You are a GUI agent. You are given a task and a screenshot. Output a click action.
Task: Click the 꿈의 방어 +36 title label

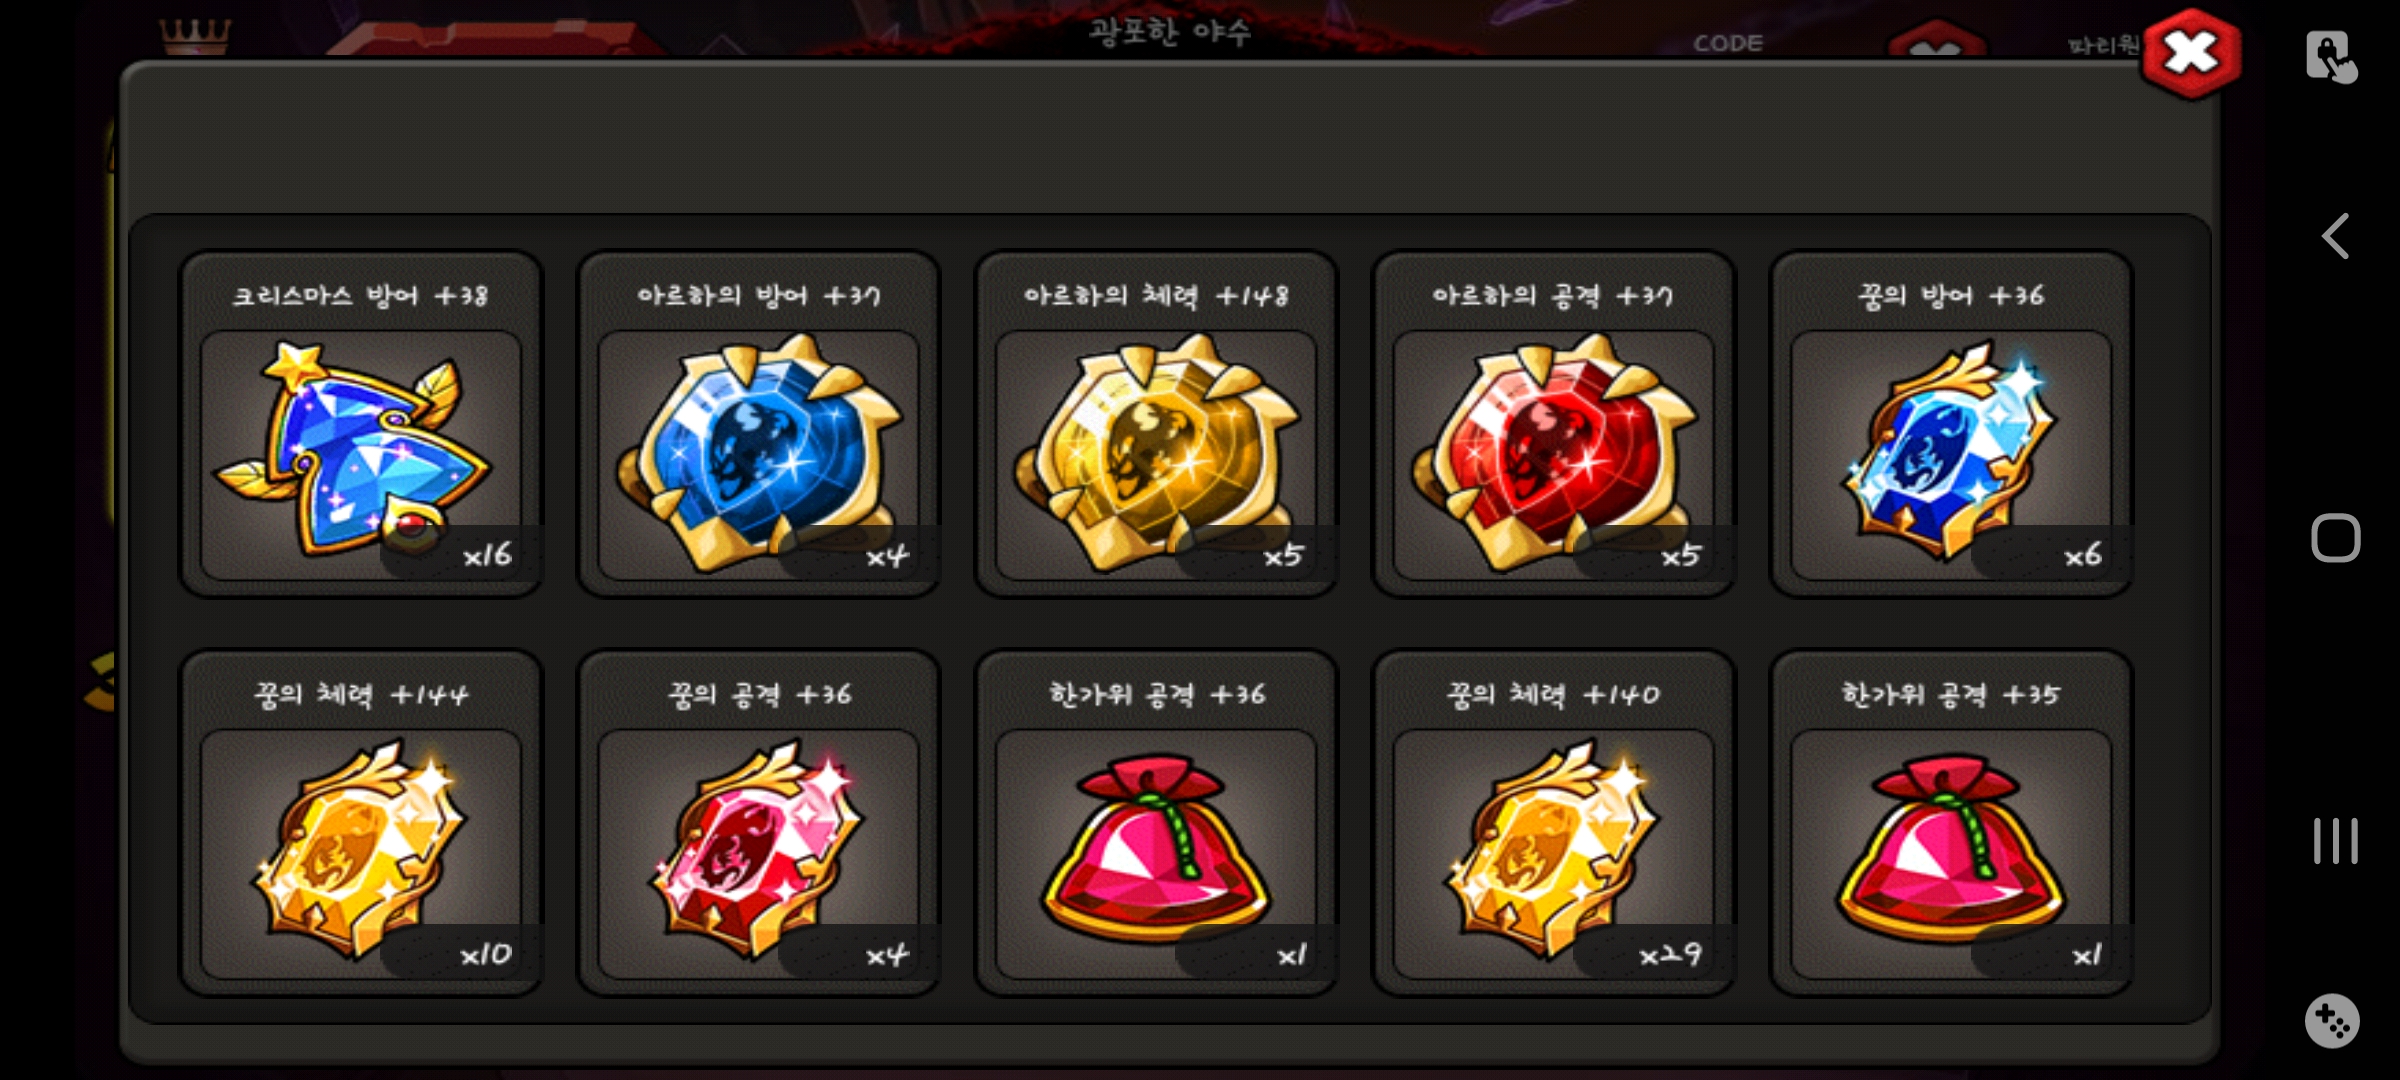coord(1951,296)
